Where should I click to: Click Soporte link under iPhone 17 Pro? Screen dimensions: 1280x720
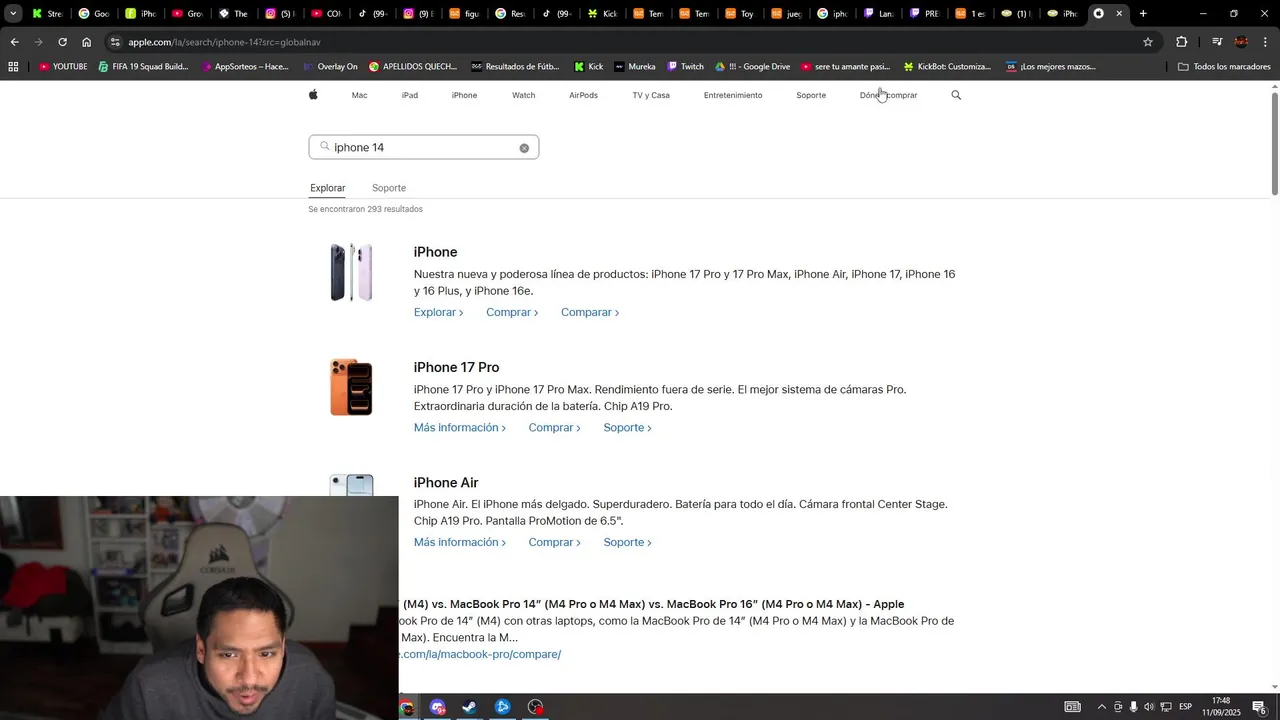(628, 427)
